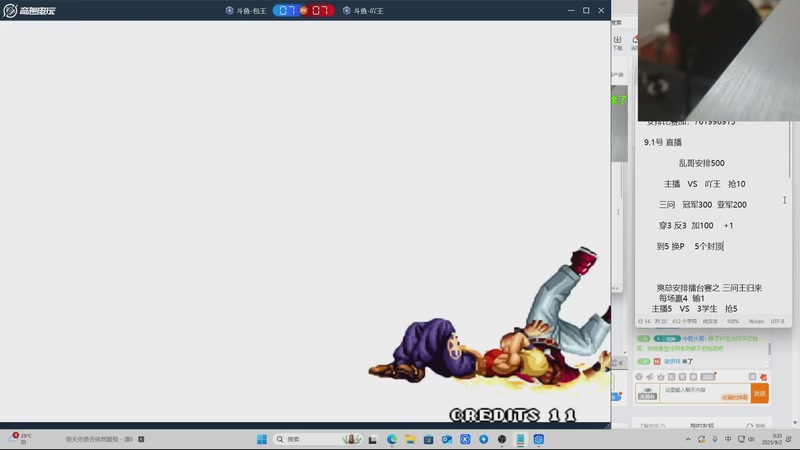Click the player badge next to 斗鱼-包王
The height and width of the screenshot is (450, 800).
coord(230,10)
